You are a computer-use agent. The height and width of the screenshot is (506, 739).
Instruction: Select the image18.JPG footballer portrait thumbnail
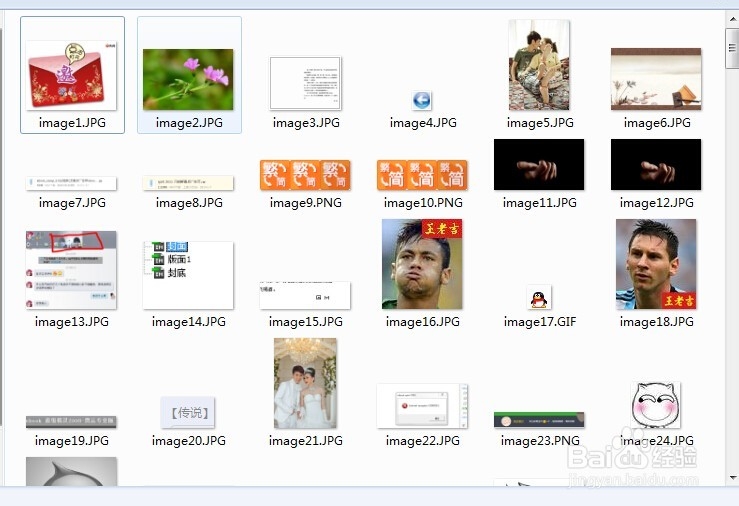click(656, 264)
